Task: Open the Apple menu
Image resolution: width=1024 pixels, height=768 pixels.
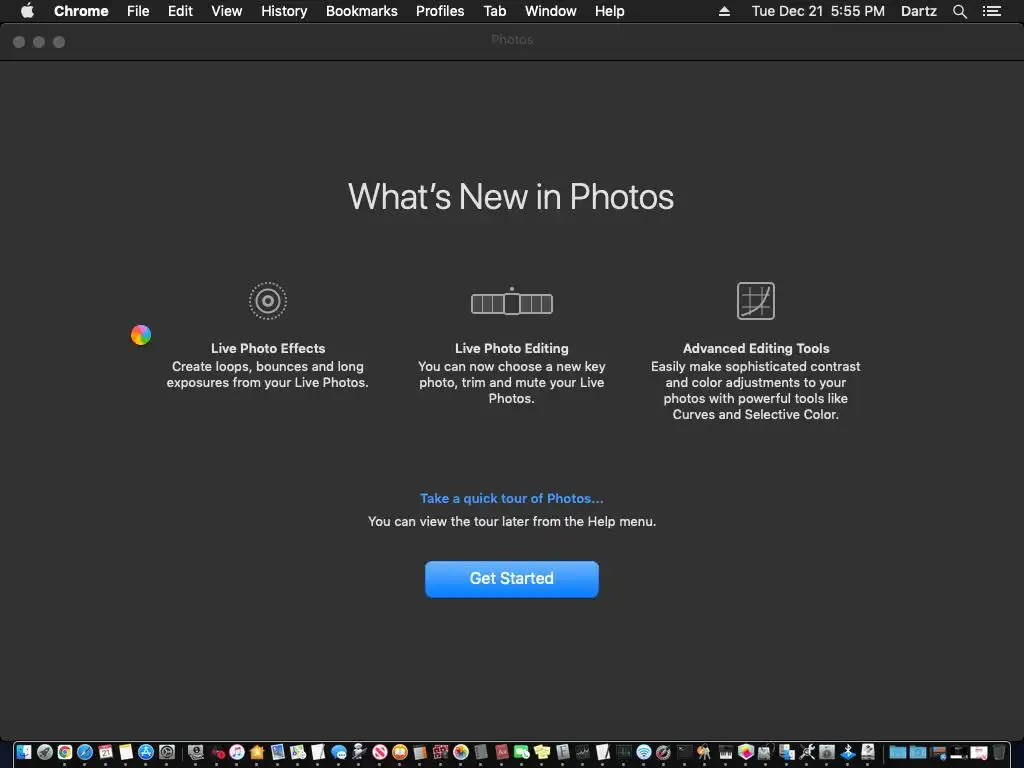Action: tap(27, 11)
